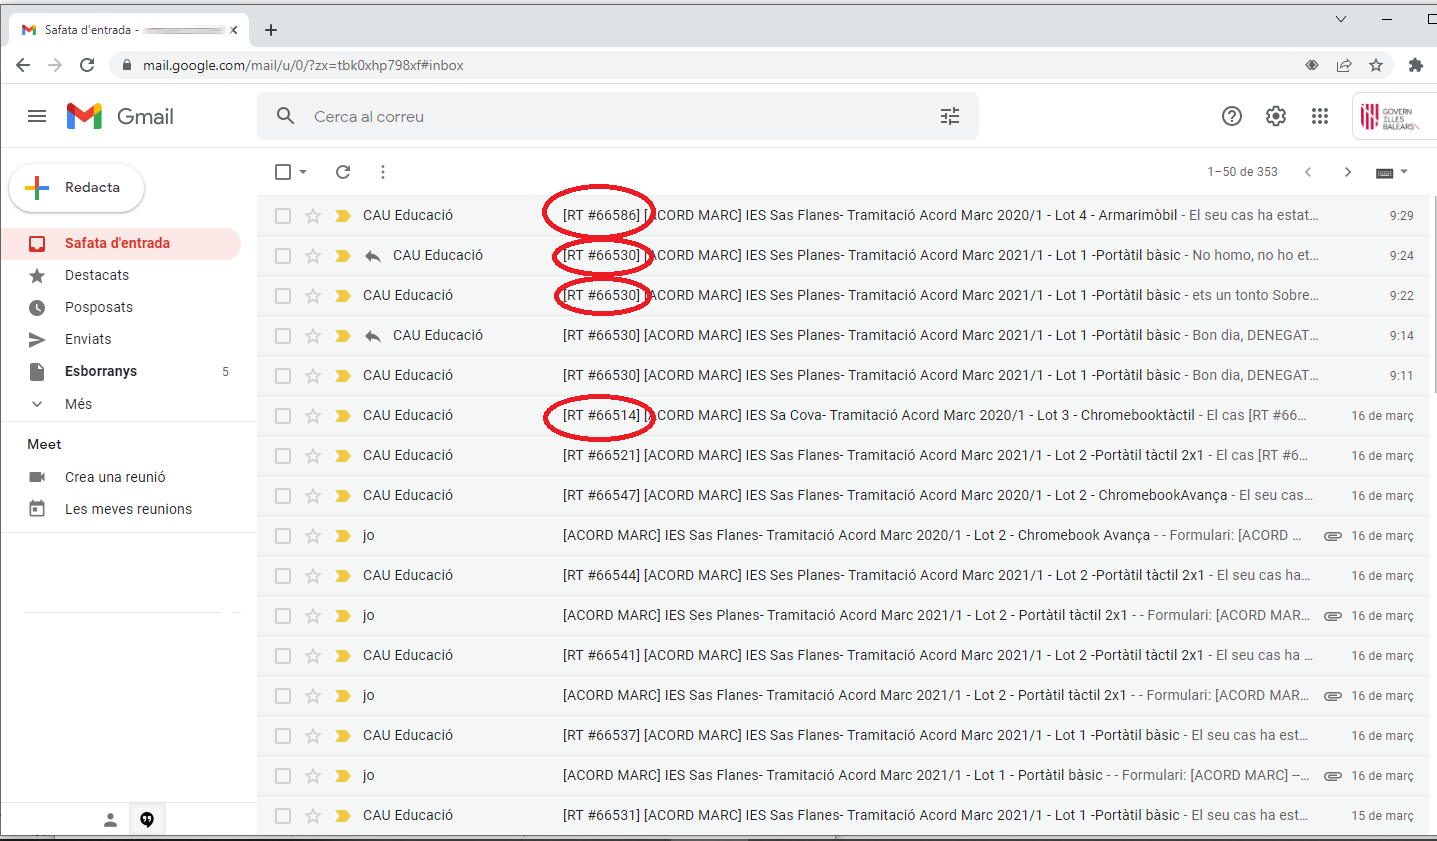The height and width of the screenshot is (841, 1437).
Task: Refresh the inbox message list
Action: (343, 172)
